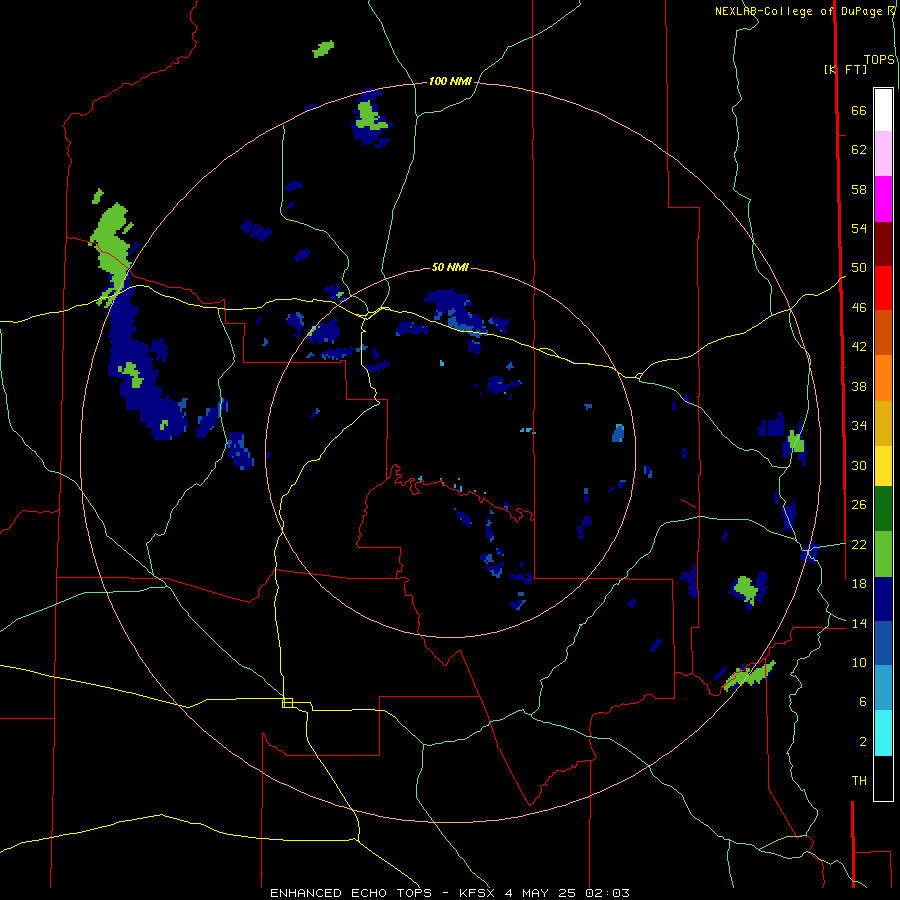Click the lone green echo above the 100 NMI ring
Image resolution: width=900 pixels, height=900 pixels.
323,49
